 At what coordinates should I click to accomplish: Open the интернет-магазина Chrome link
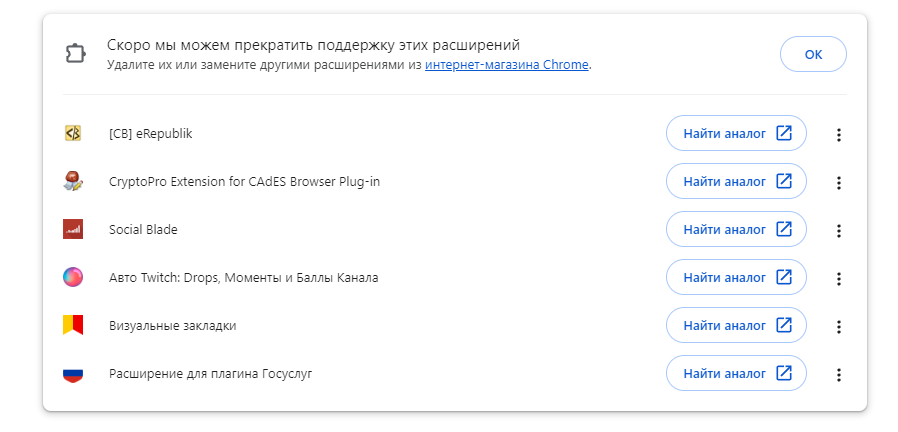(x=507, y=65)
